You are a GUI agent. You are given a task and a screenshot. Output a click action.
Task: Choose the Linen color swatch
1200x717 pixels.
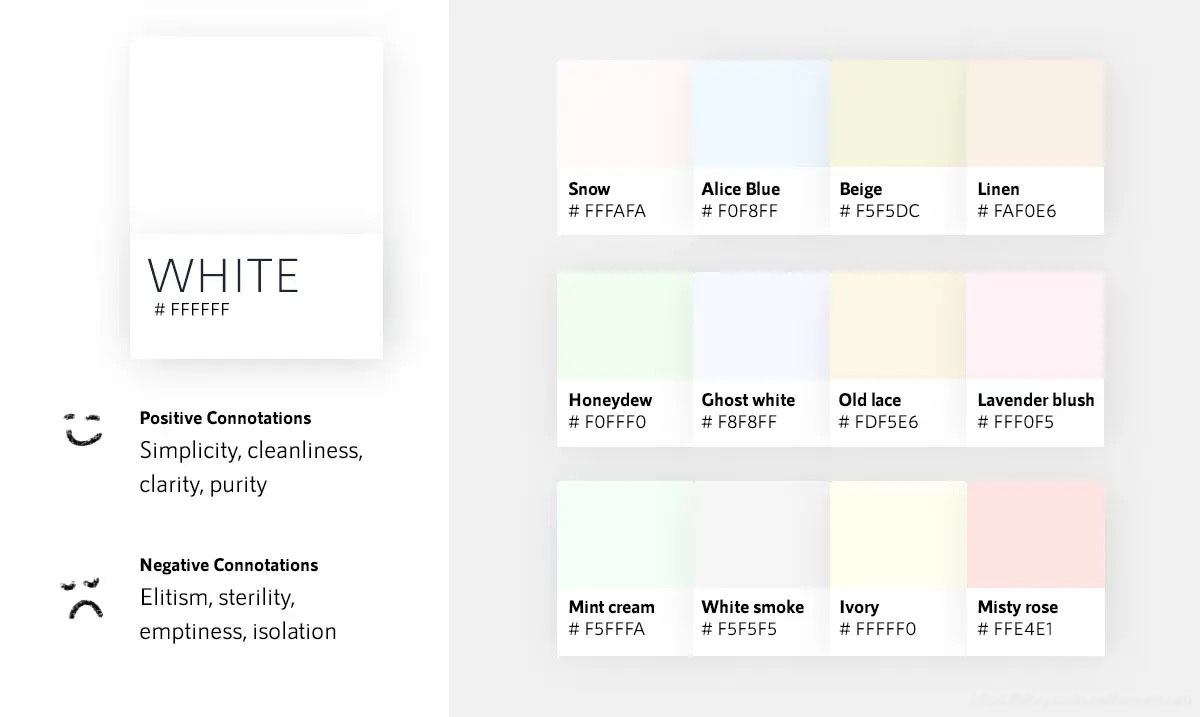click(1035, 114)
